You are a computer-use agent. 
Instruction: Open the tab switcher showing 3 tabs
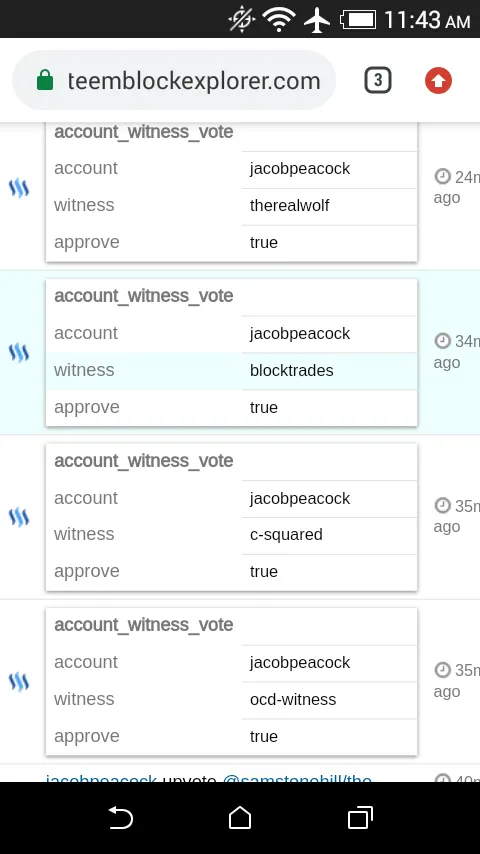[x=378, y=81]
